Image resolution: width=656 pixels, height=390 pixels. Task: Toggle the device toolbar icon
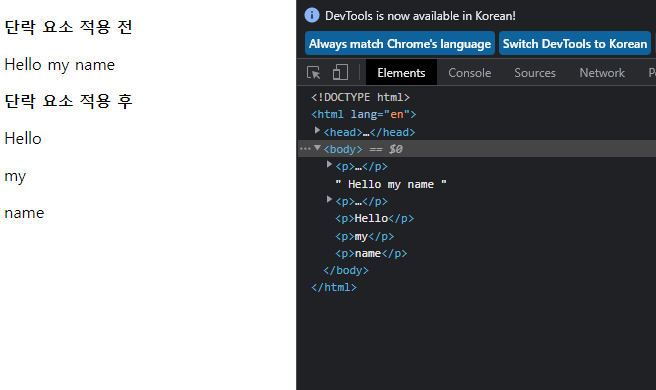pos(340,72)
